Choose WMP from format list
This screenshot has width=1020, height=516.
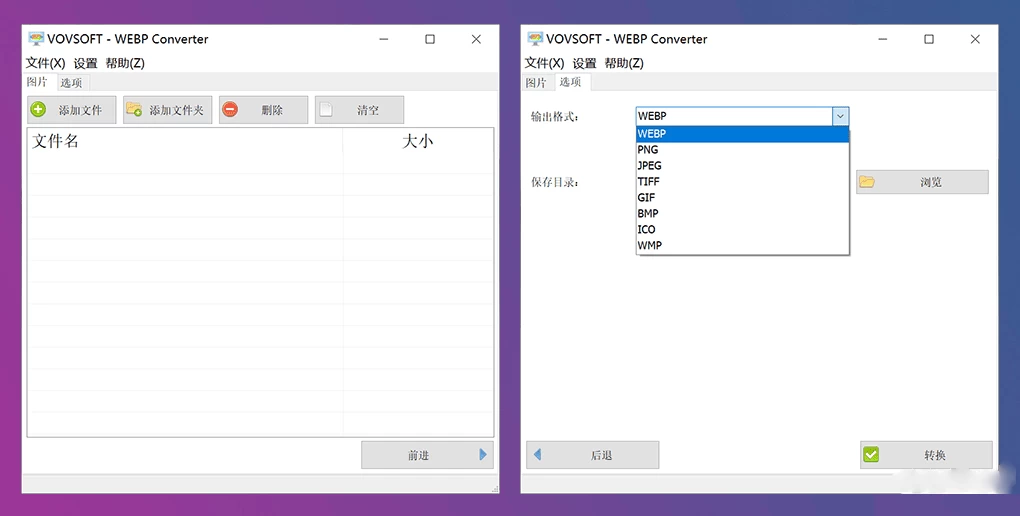click(742, 245)
